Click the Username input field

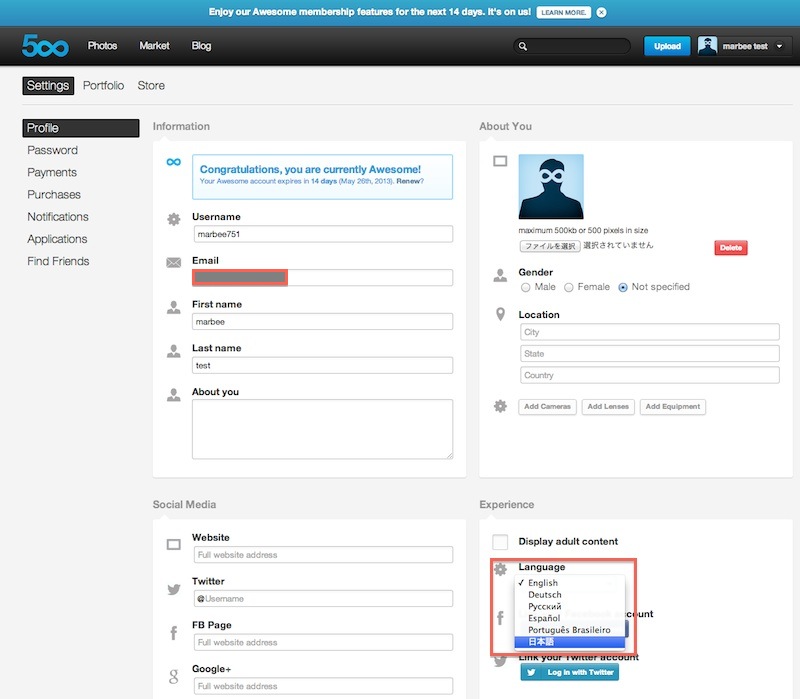point(322,234)
